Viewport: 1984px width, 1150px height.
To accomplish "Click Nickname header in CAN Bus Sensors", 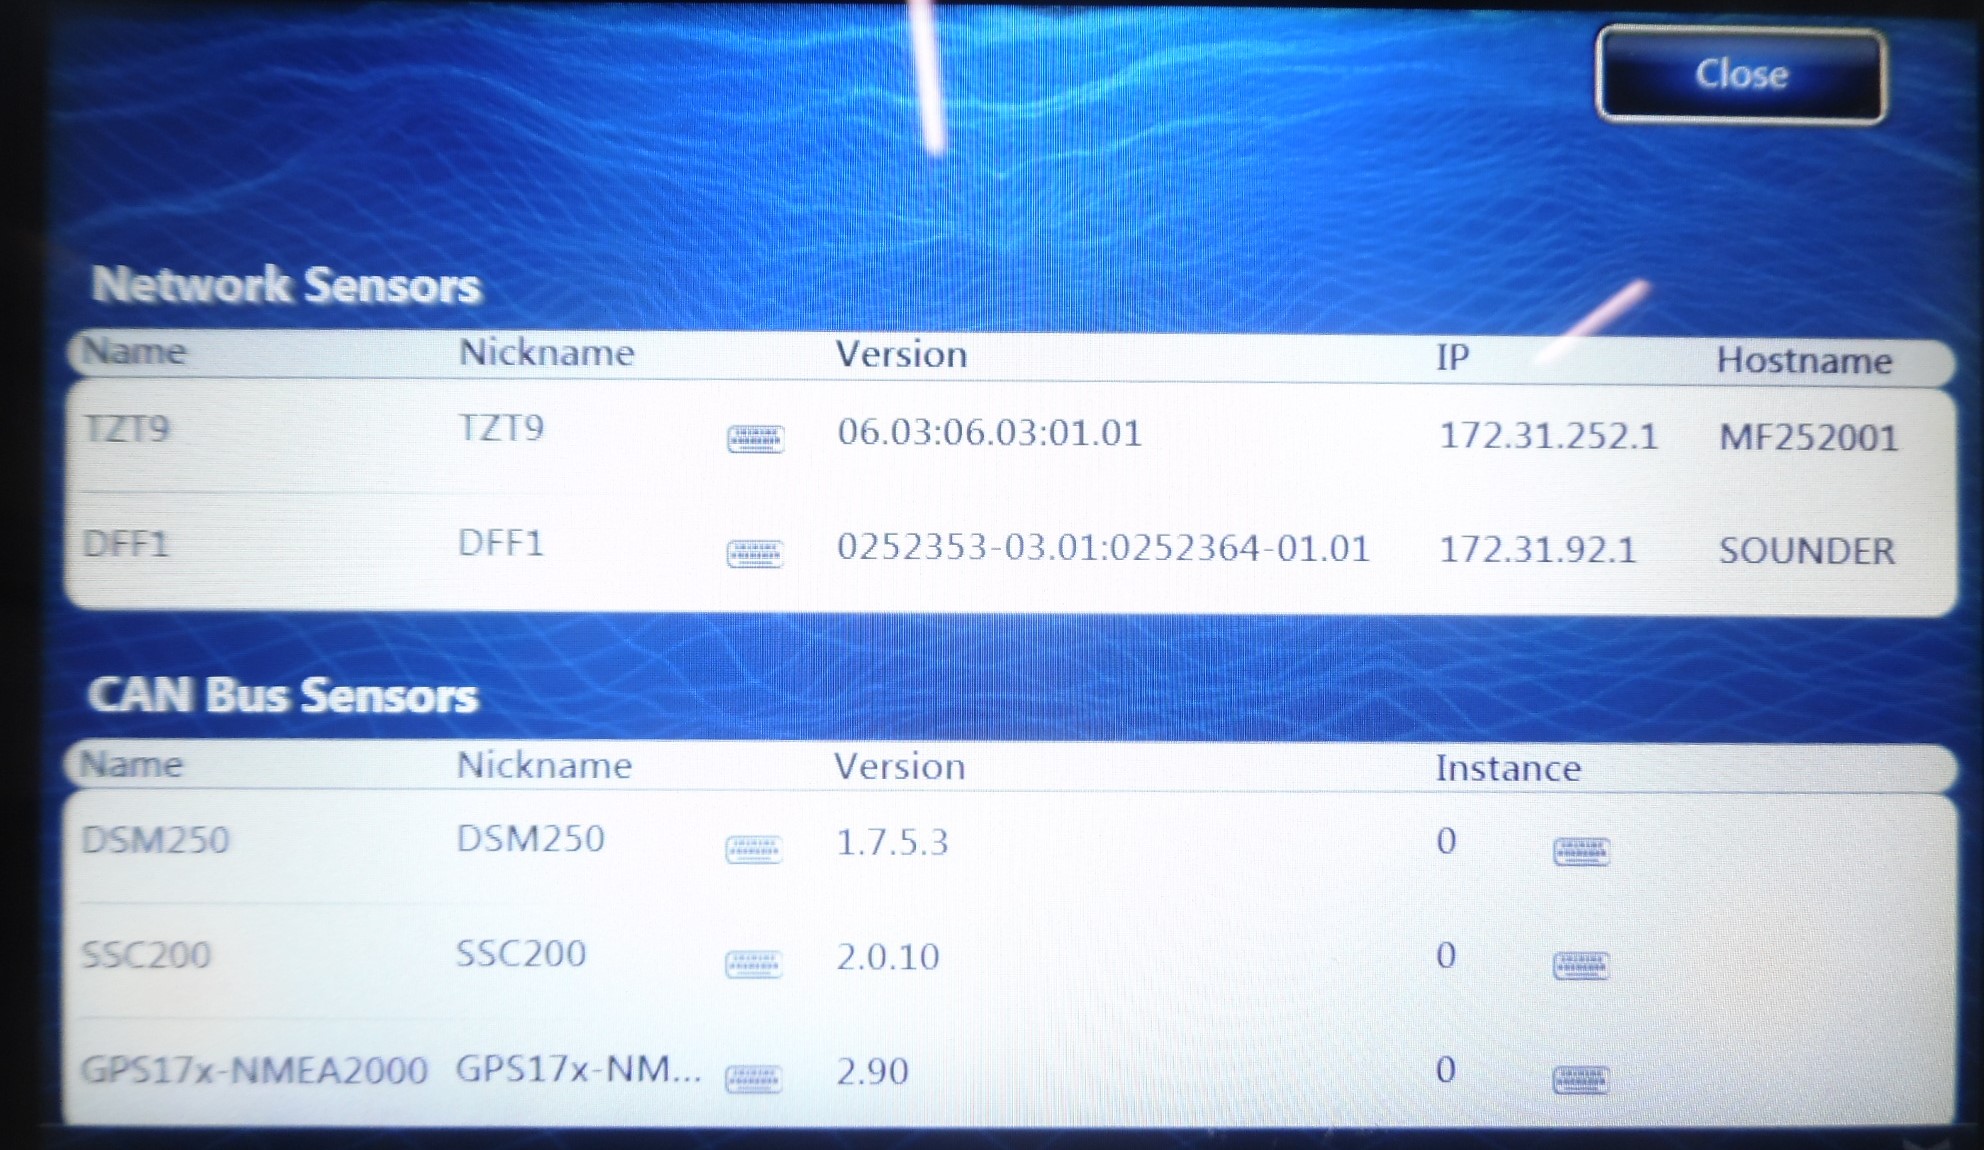I will (544, 765).
